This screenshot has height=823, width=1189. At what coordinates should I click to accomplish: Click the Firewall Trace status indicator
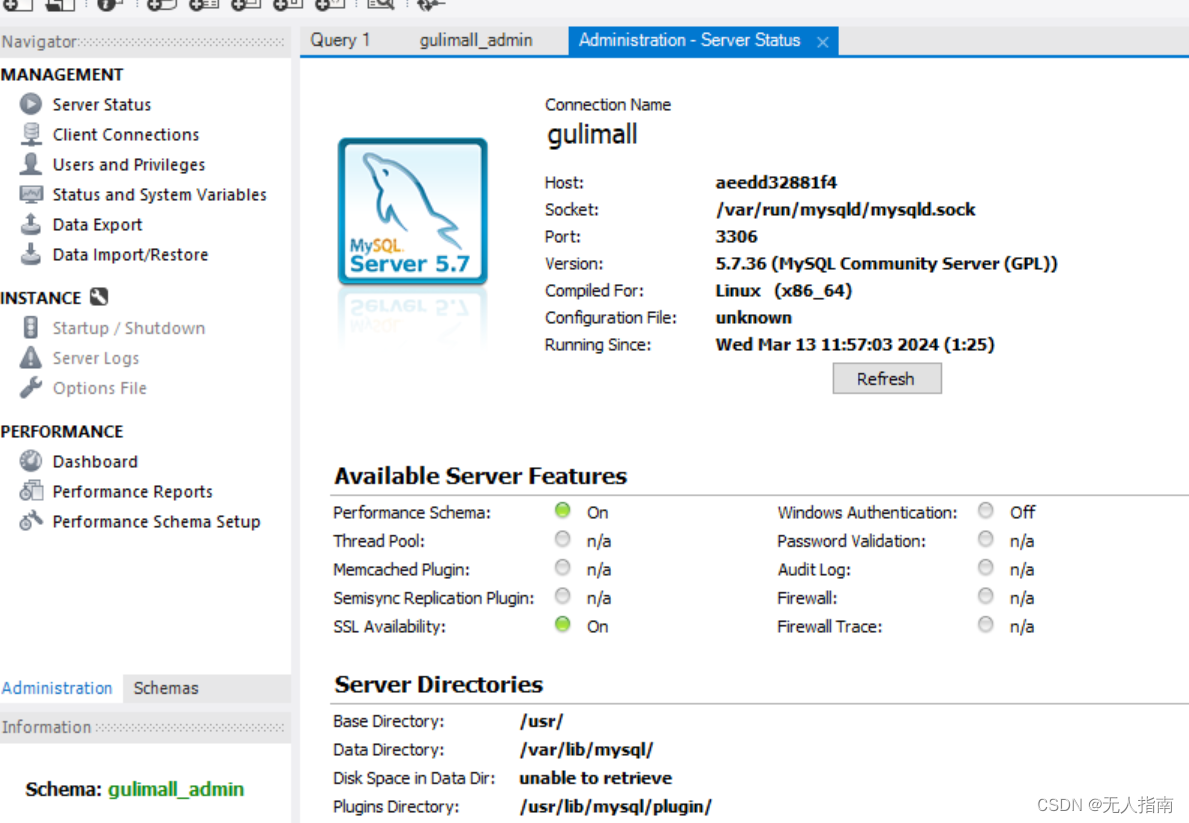click(x=985, y=624)
